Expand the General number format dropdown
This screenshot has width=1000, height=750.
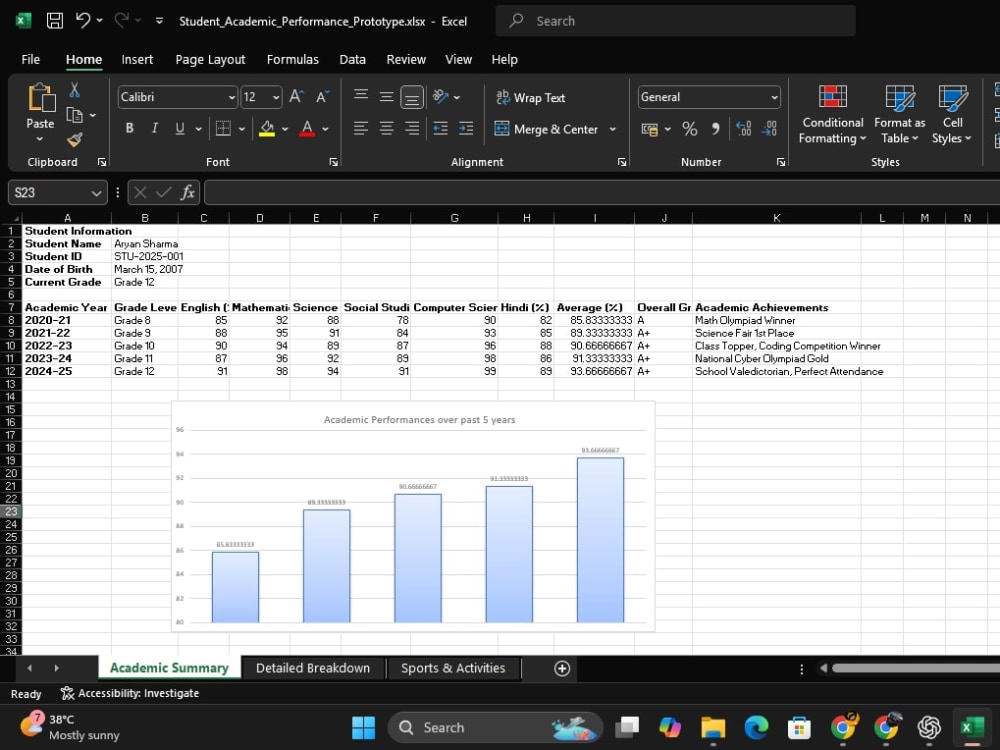774,97
